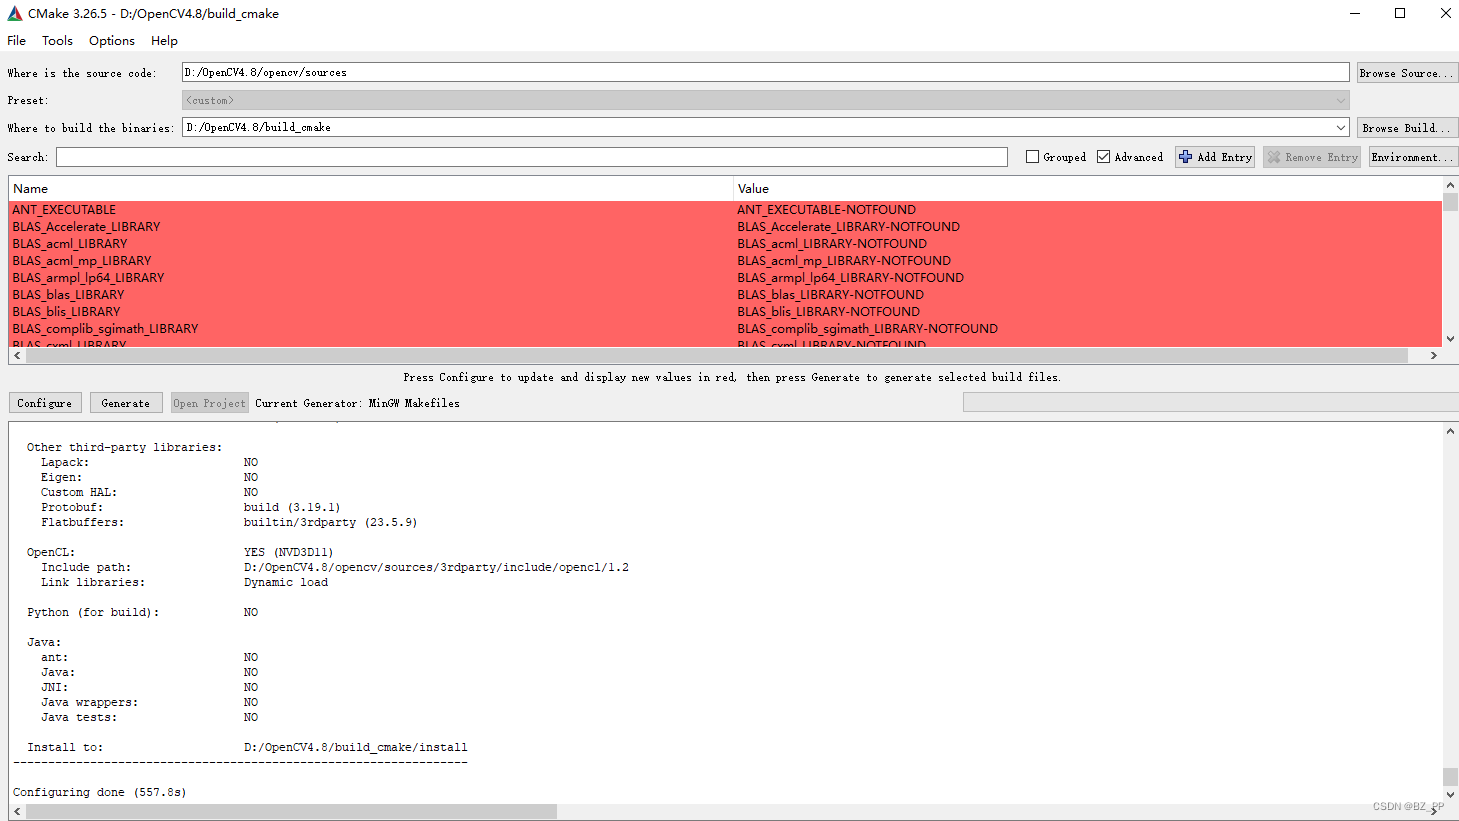Click the output pane scroll-up arrow
The height and width of the screenshot is (821, 1459).
tap(1450, 430)
